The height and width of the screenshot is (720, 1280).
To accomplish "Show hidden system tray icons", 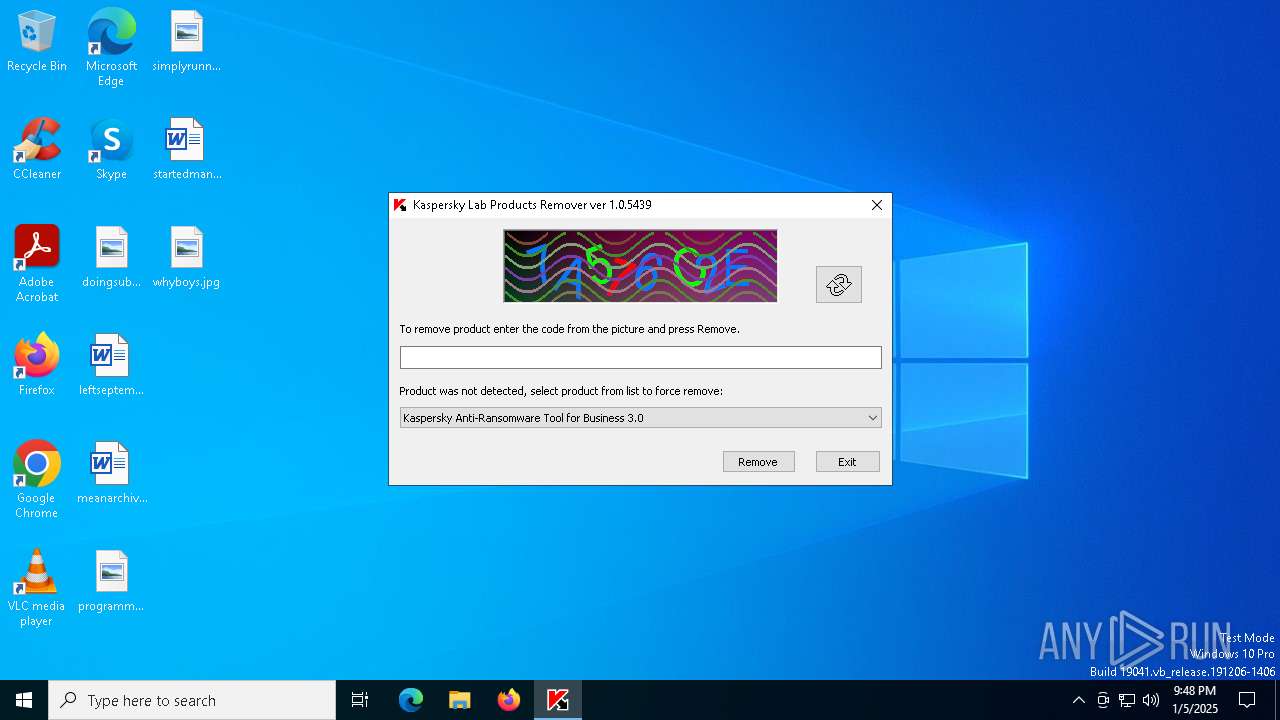I will 1078,700.
